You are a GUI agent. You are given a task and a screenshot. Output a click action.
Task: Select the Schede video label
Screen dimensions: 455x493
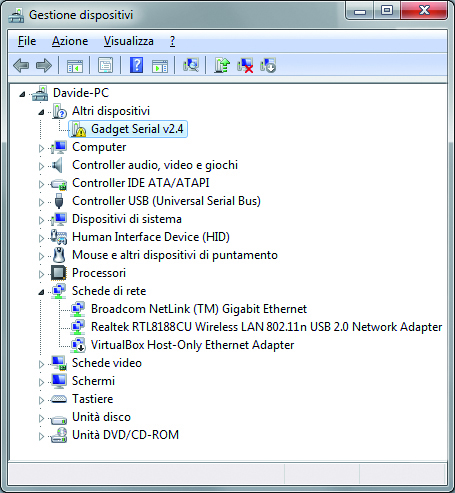[107, 363]
